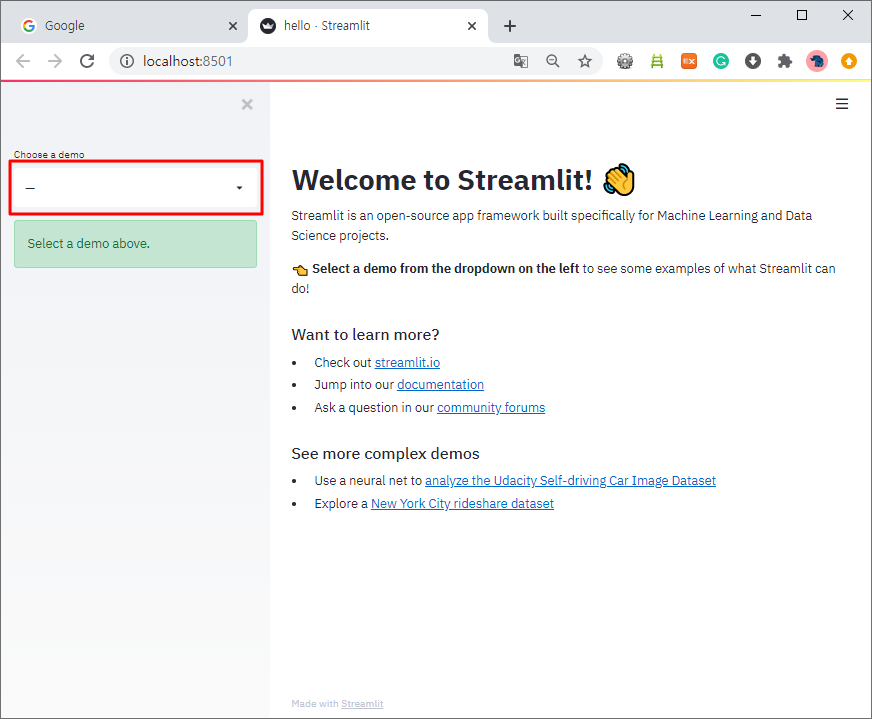This screenshot has height=719, width=872.
Task: Click the See more complex demos heading
Action: tap(385, 454)
